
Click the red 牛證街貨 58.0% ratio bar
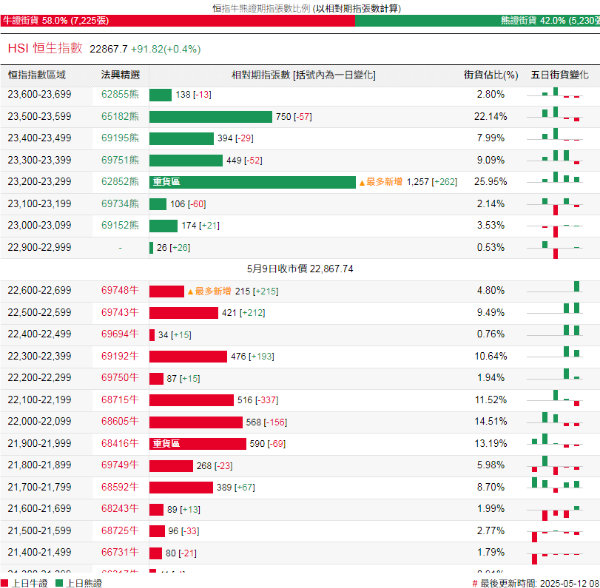178,21
